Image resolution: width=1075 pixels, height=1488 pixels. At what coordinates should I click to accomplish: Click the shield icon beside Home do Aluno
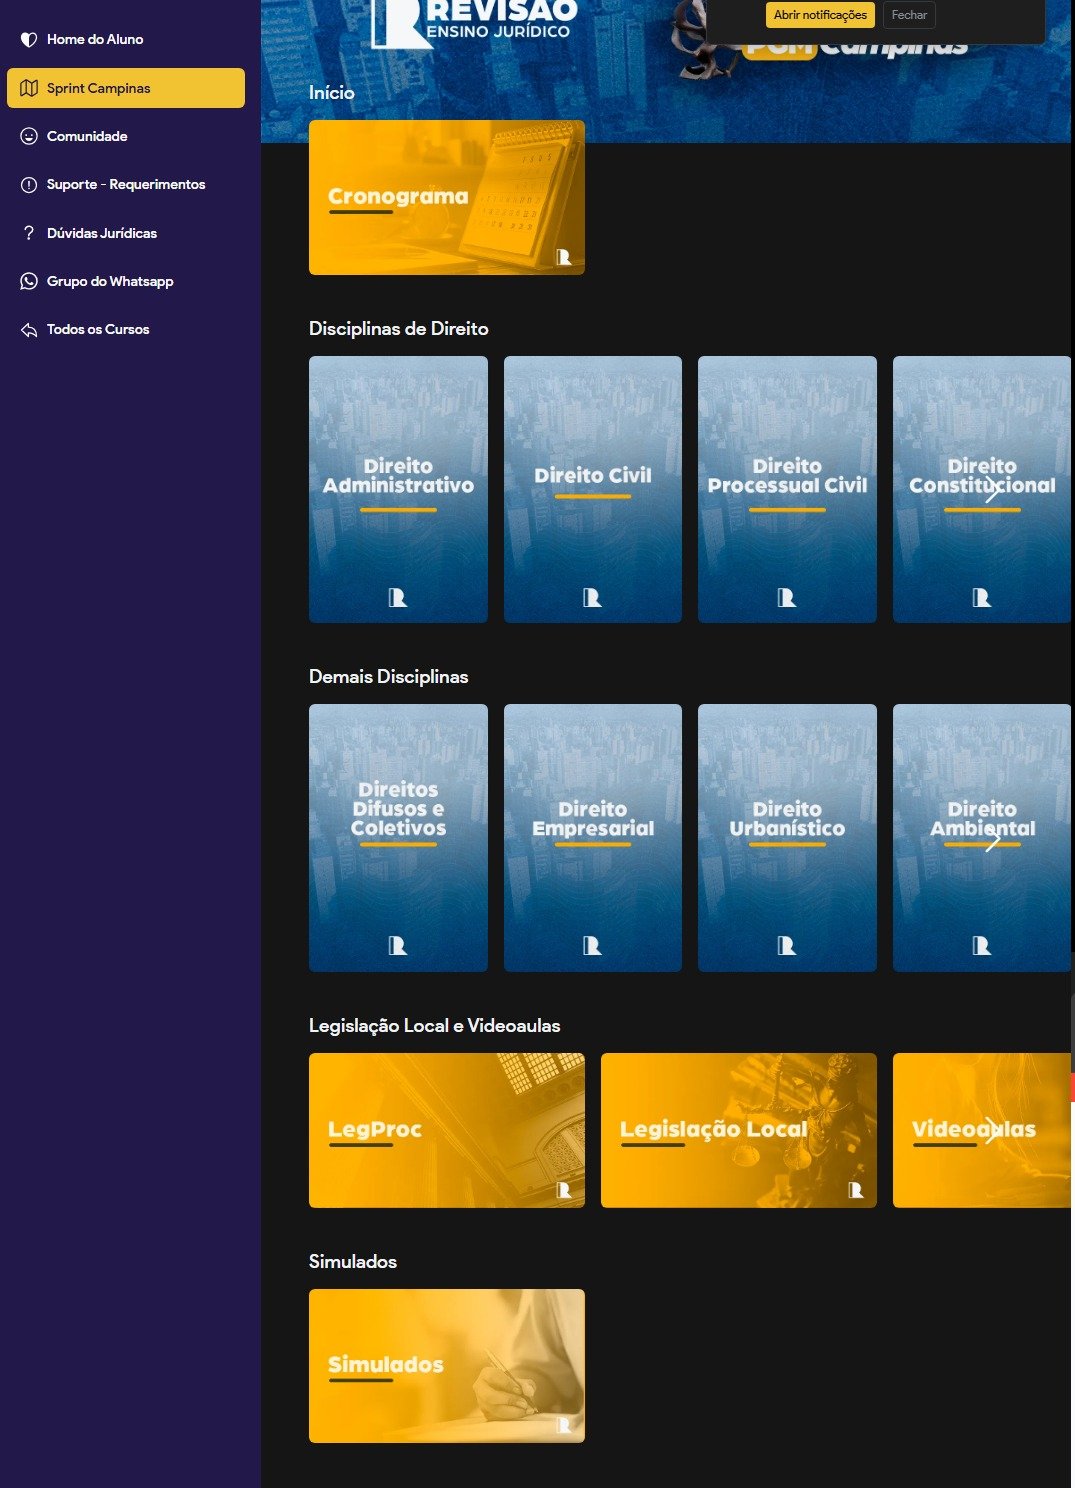click(x=29, y=40)
